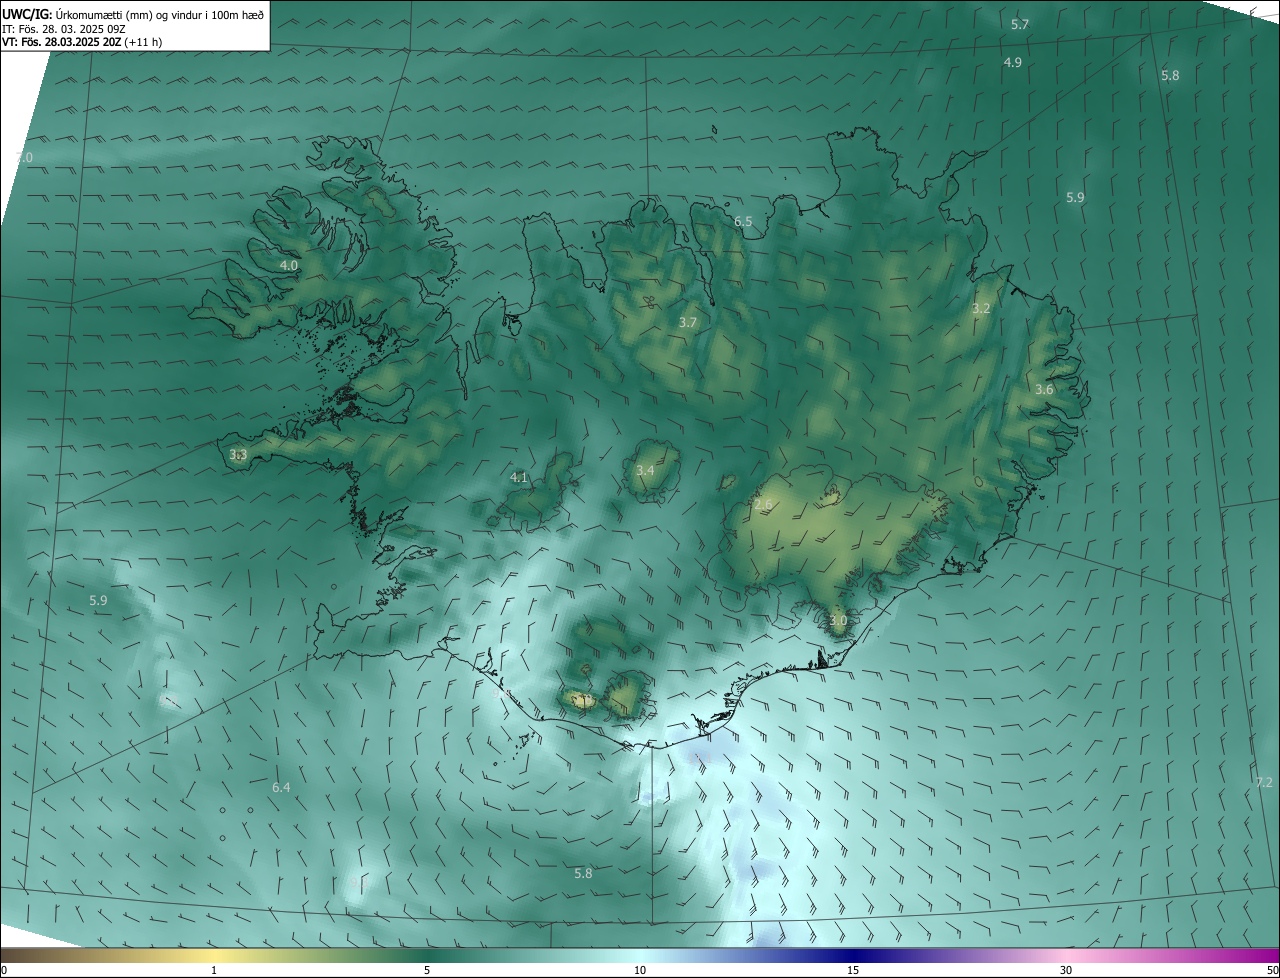1280x978 pixels.
Task: Click the 5.7 precipitable water value
Action: pyautogui.click(x=1020, y=24)
